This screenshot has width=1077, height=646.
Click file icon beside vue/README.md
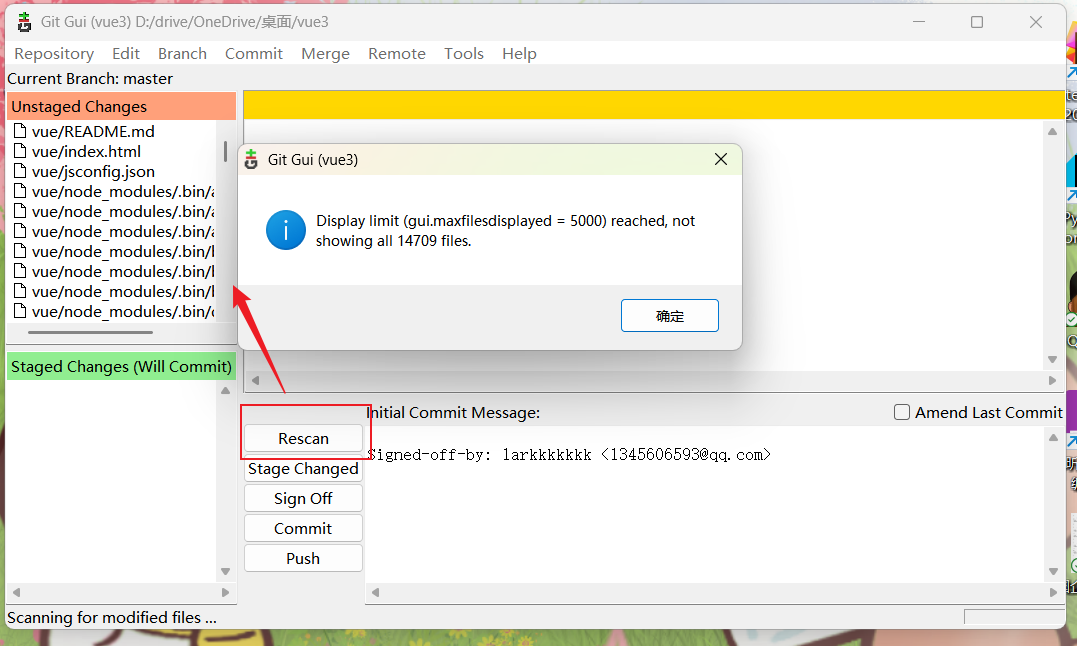(20, 130)
